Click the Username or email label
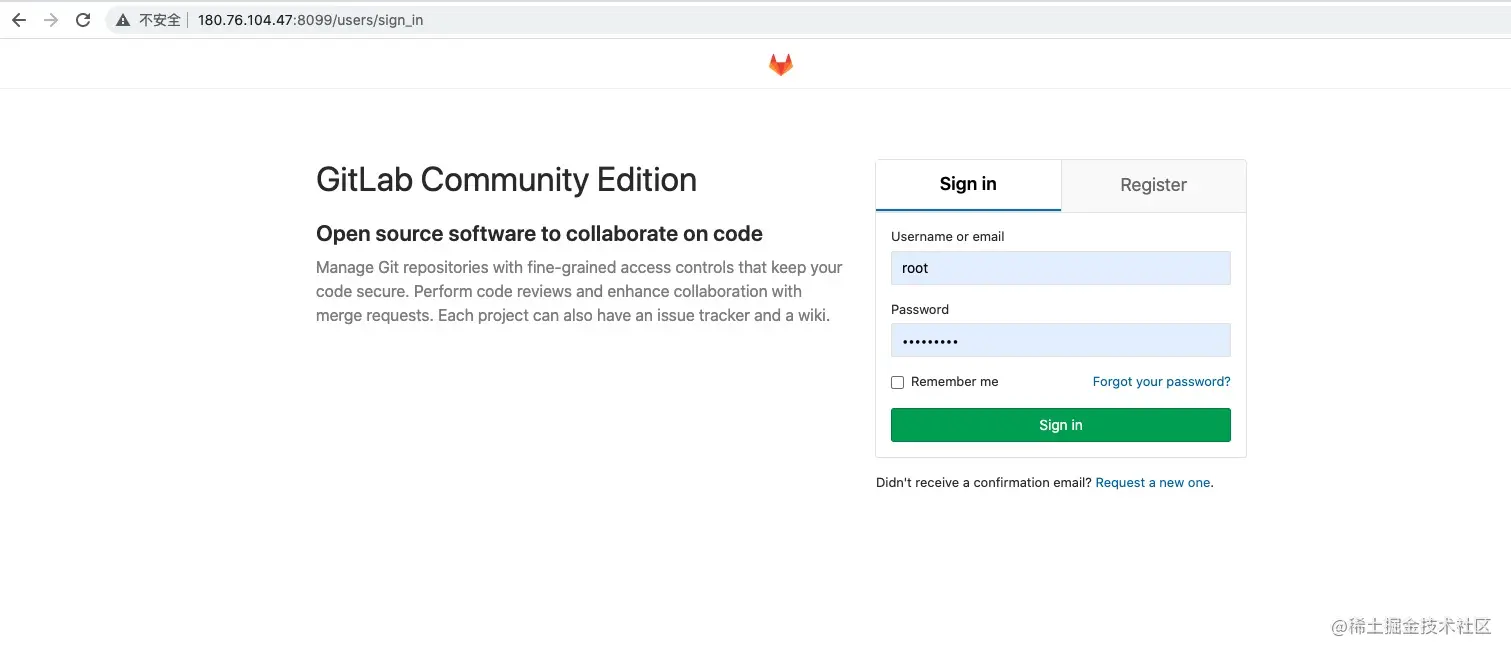The image size is (1511, 656). 947,237
